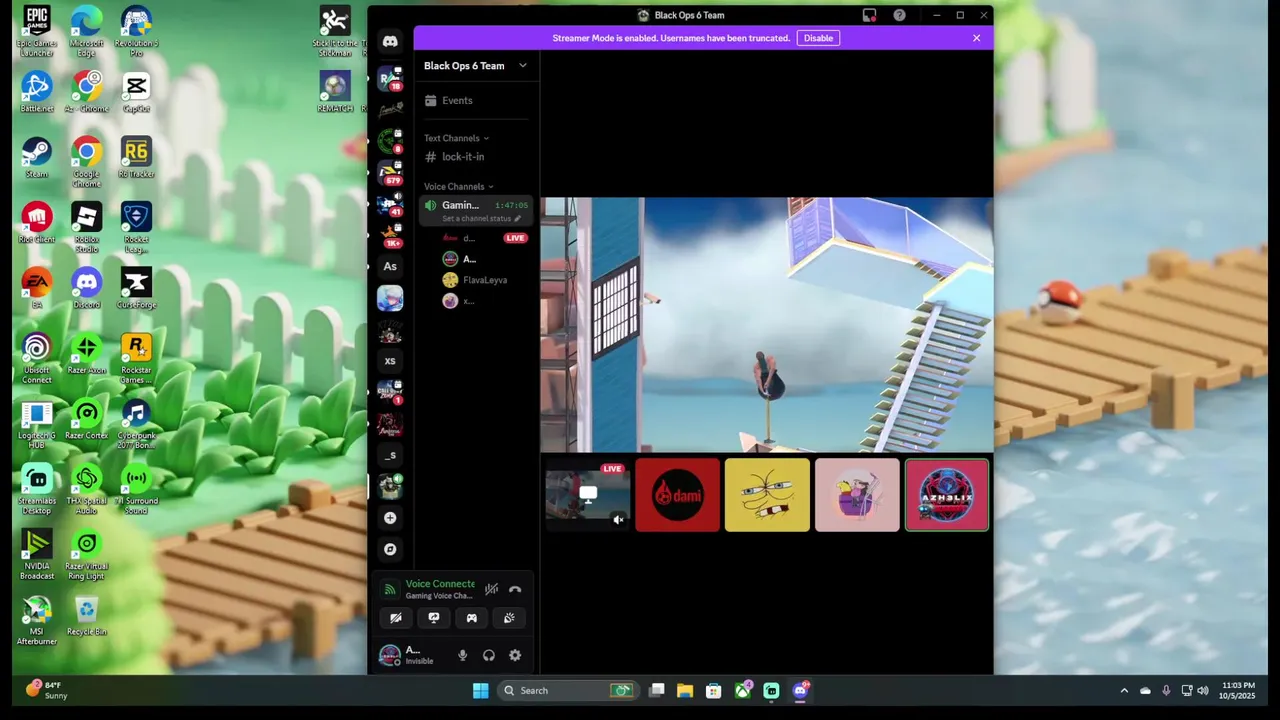Open the Windows Start button
Image resolution: width=1280 pixels, height=720 pixels.
[x=480, y=690]
